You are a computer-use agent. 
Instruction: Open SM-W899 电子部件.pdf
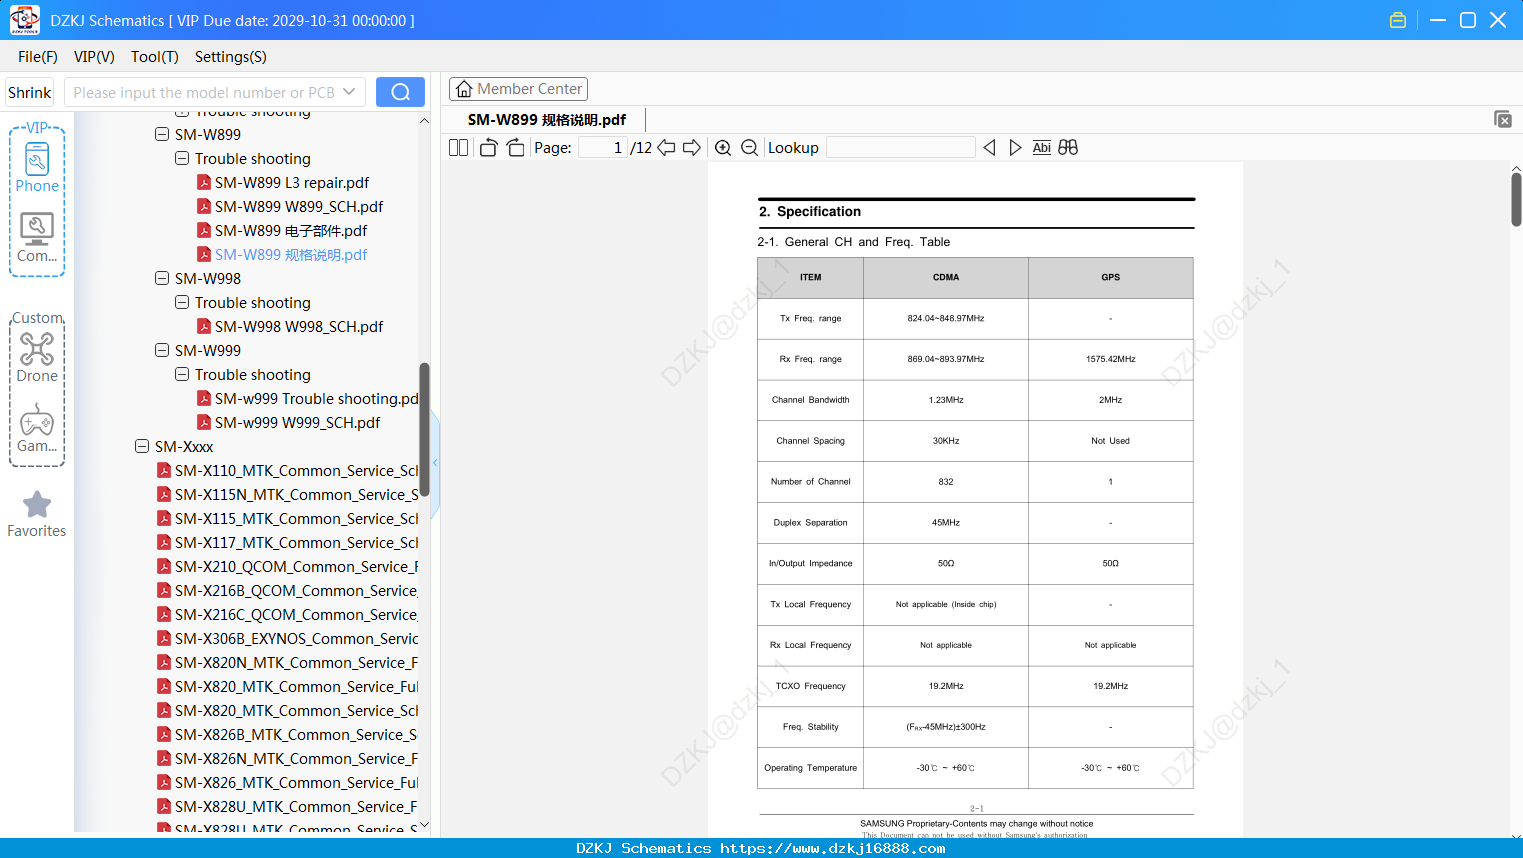click(291, 230)
